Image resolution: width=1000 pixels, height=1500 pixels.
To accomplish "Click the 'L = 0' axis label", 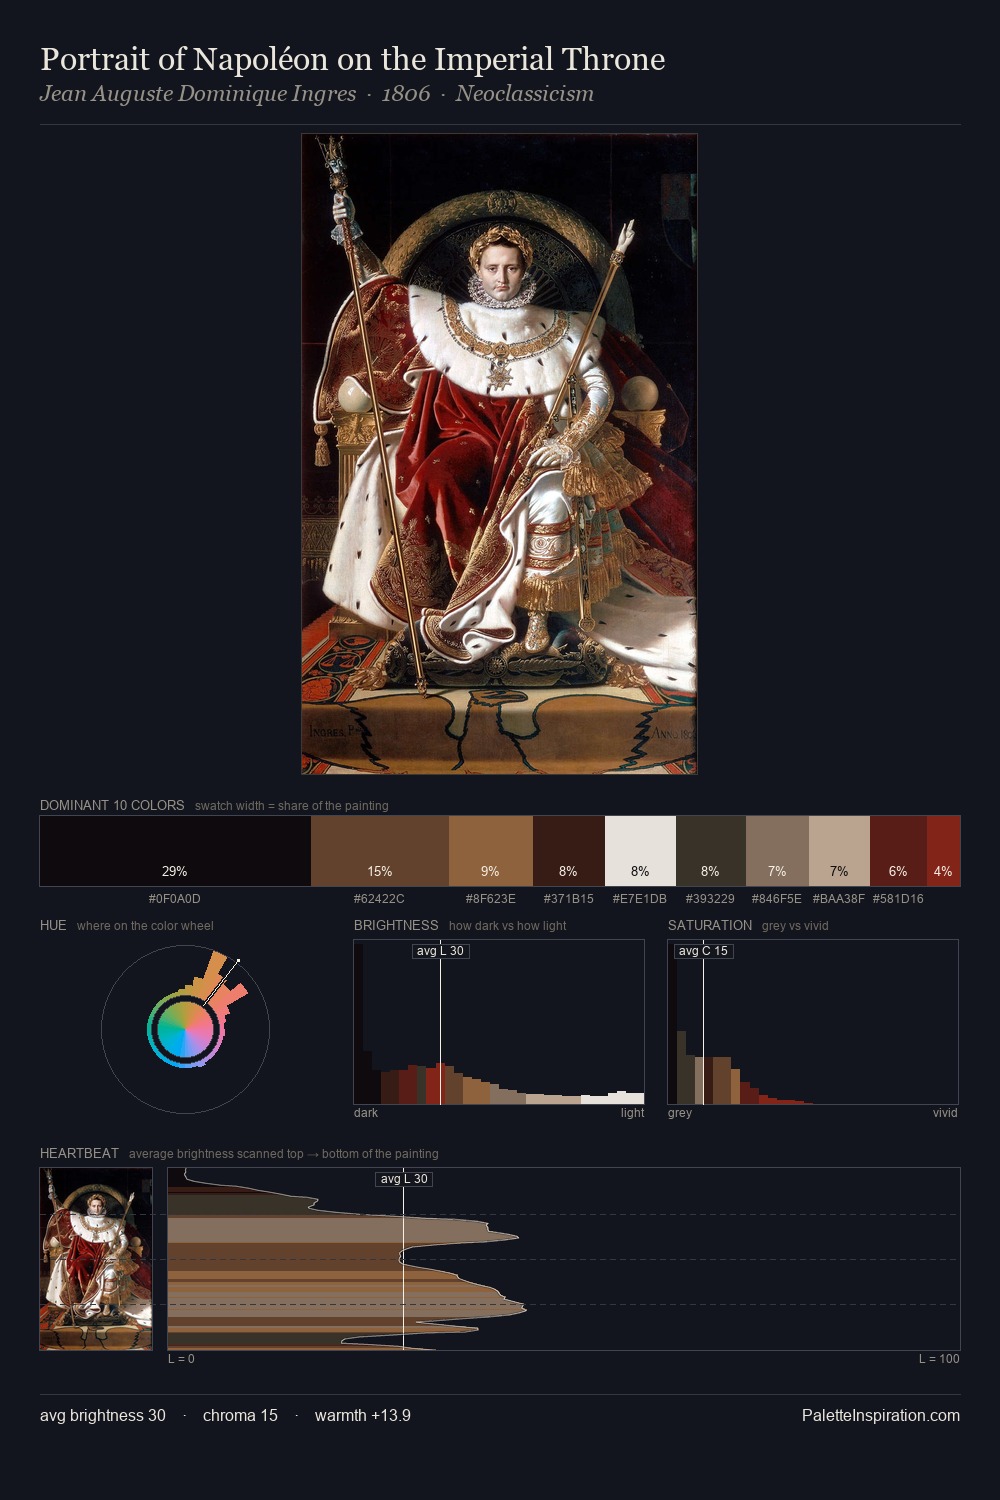I will [181, 1359].
